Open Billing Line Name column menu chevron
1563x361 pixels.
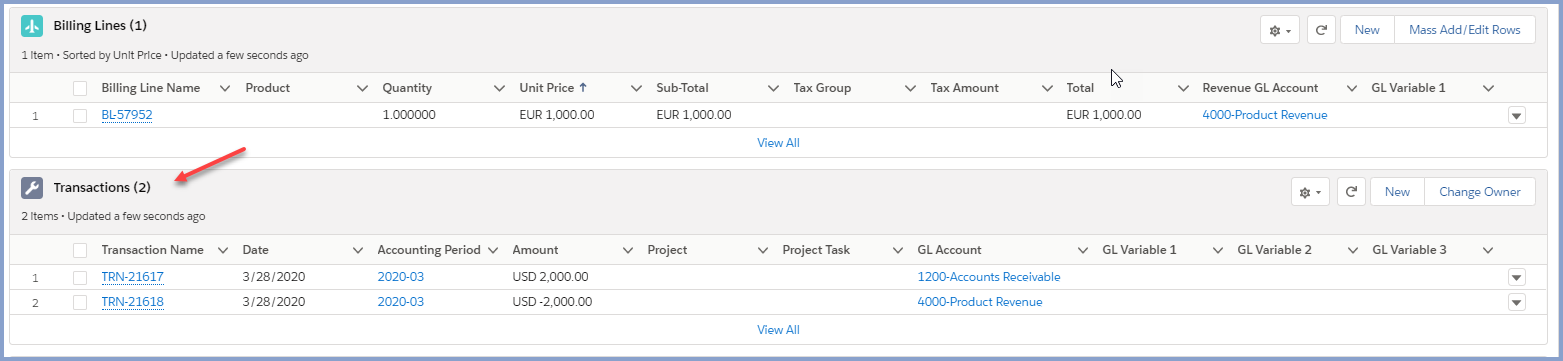224,88
